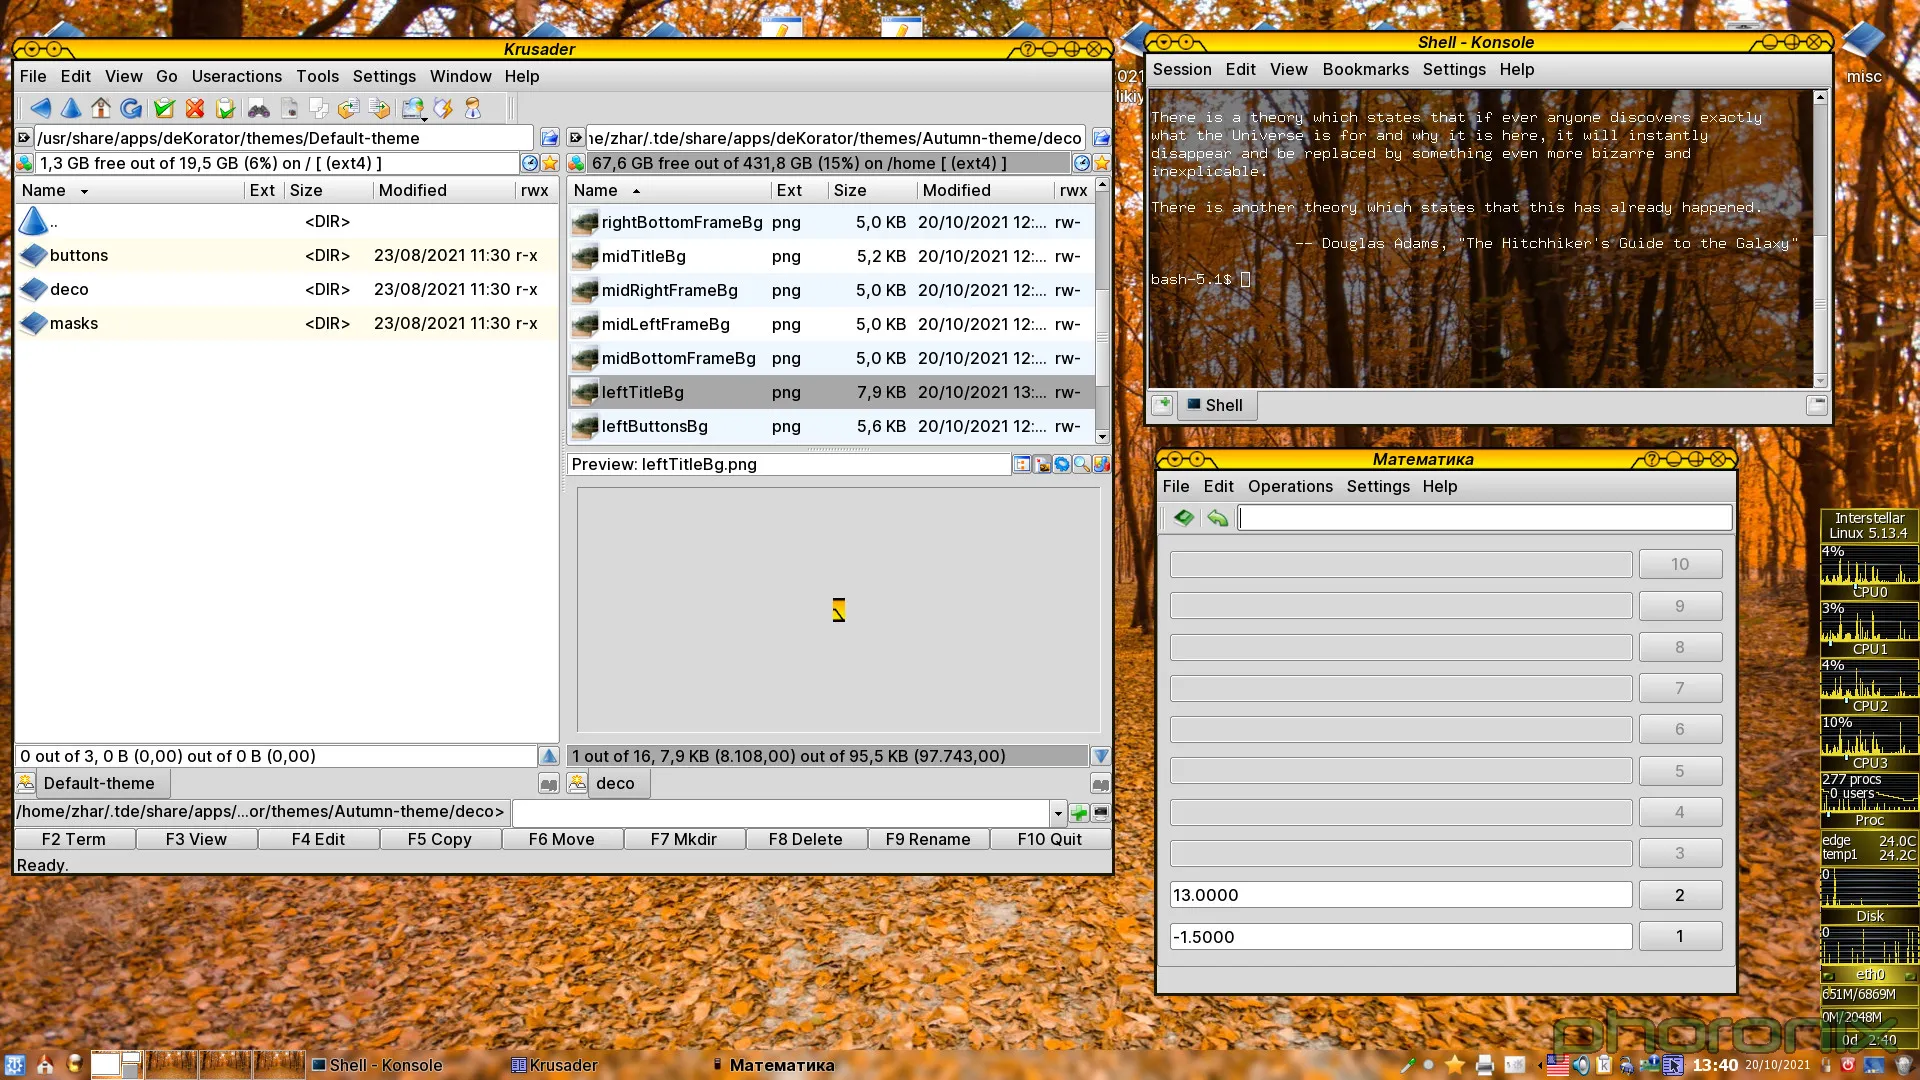Toggle right panel popup via down arrow
Image resolution: width=1920 pixels, height=1080 pixels.
coord(1101,756)
